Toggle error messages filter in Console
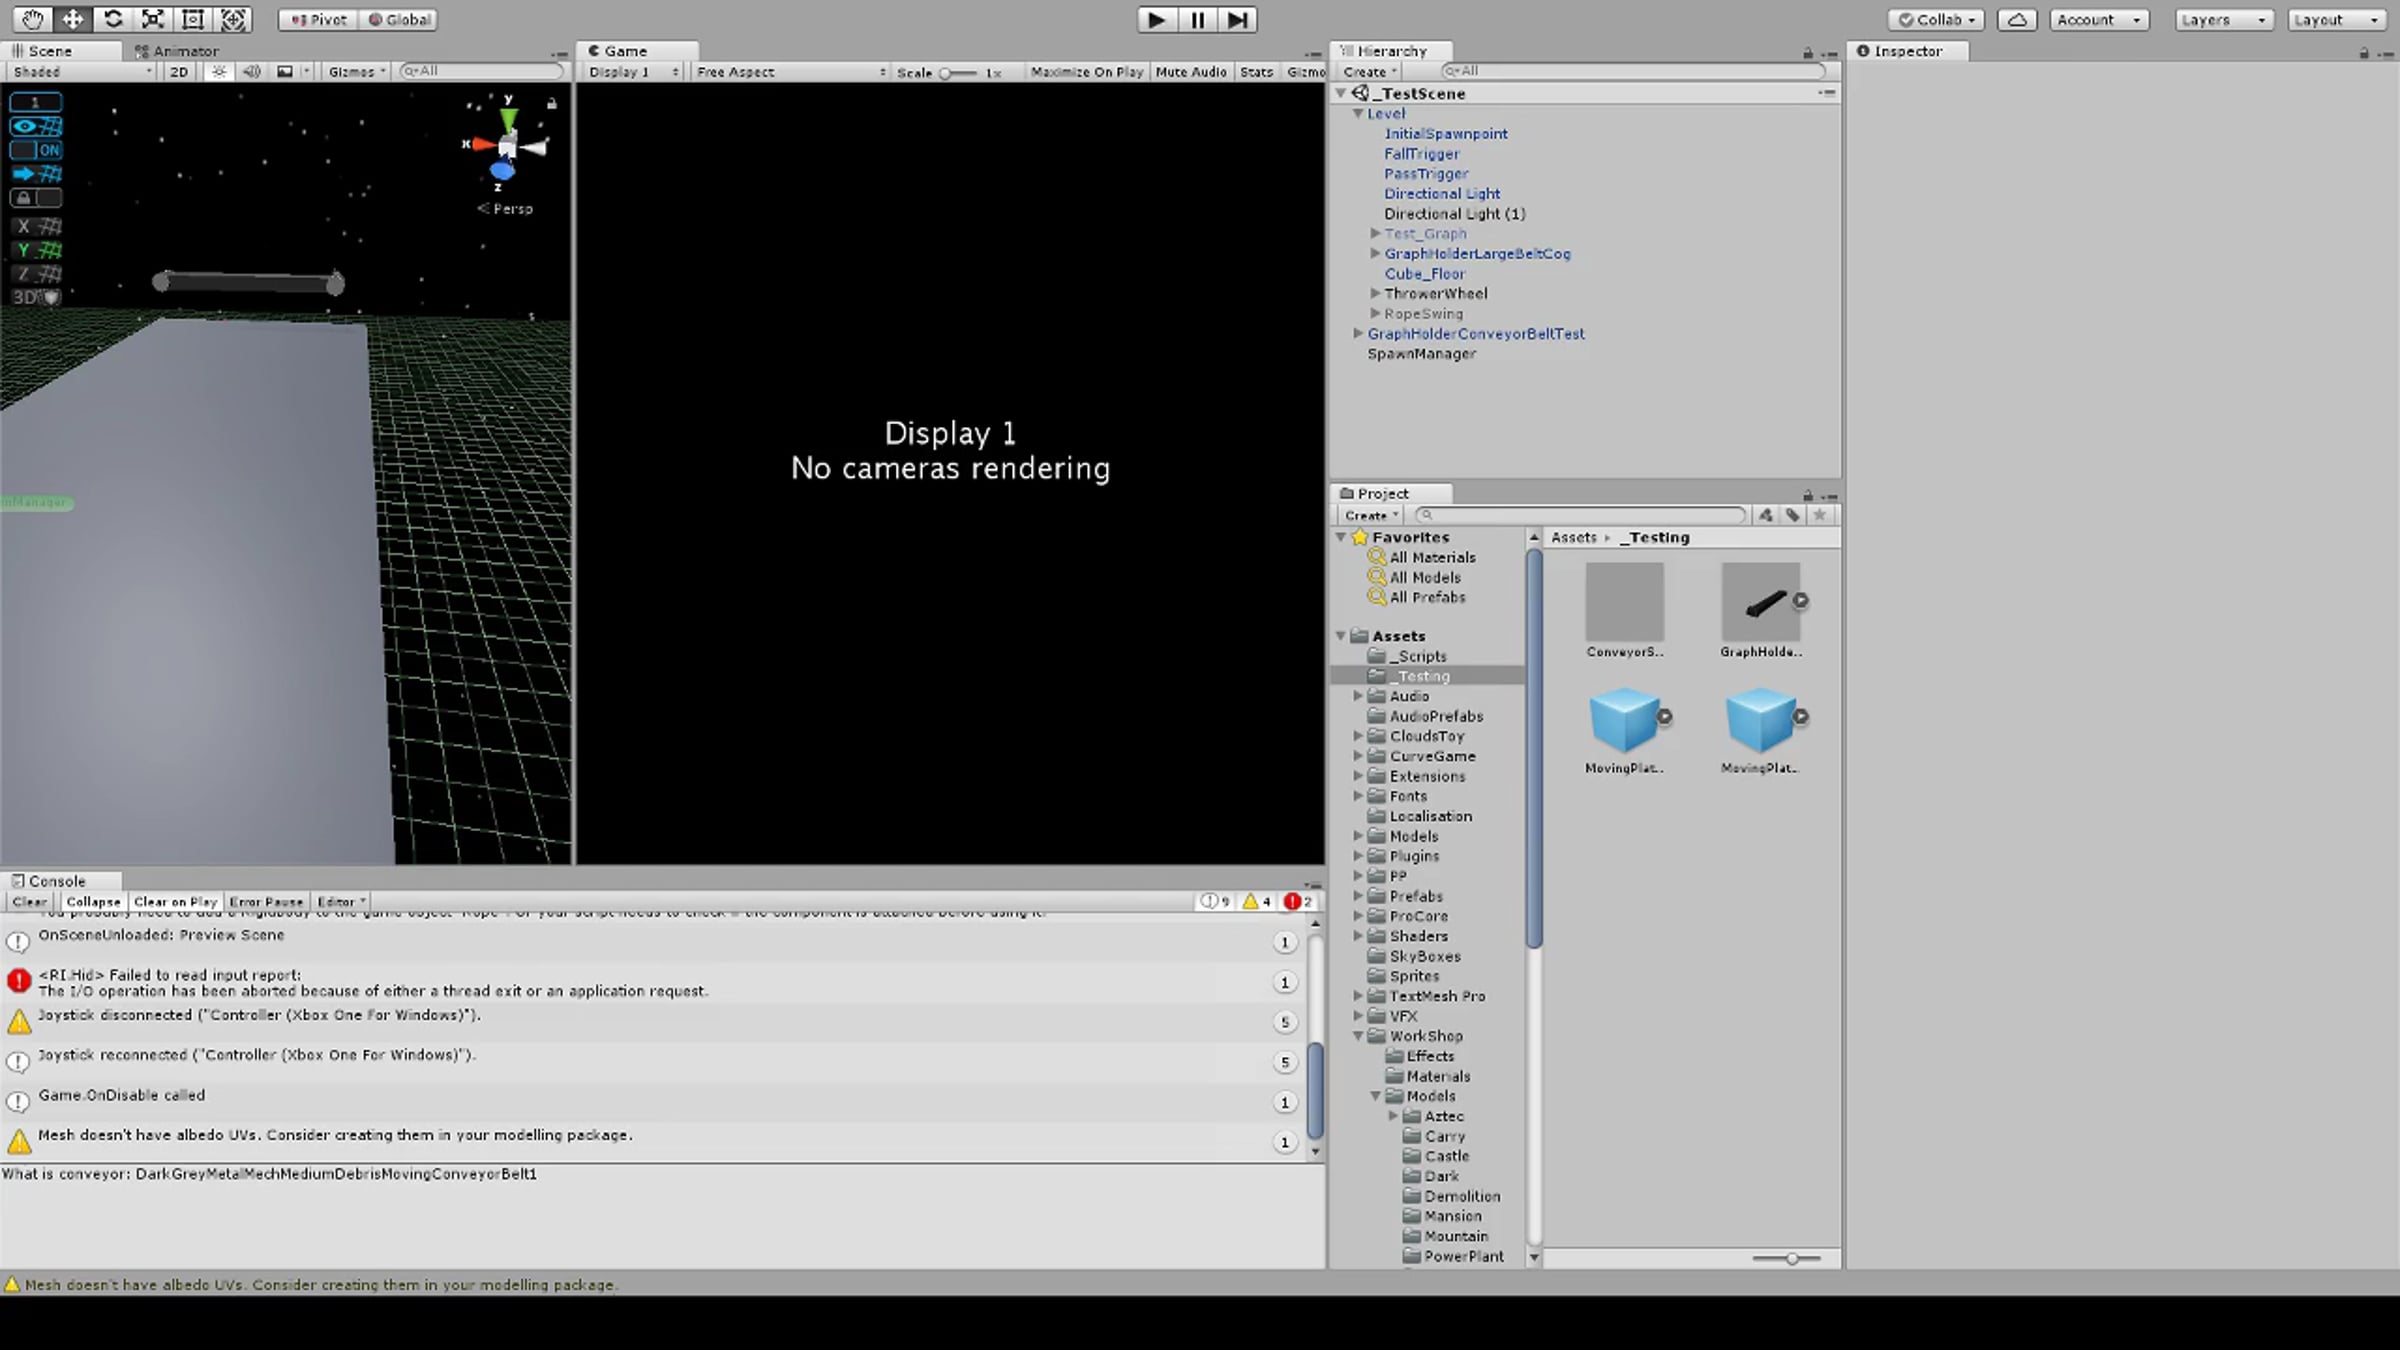Screen dimensions: 2400x1350 point(1298,901)
